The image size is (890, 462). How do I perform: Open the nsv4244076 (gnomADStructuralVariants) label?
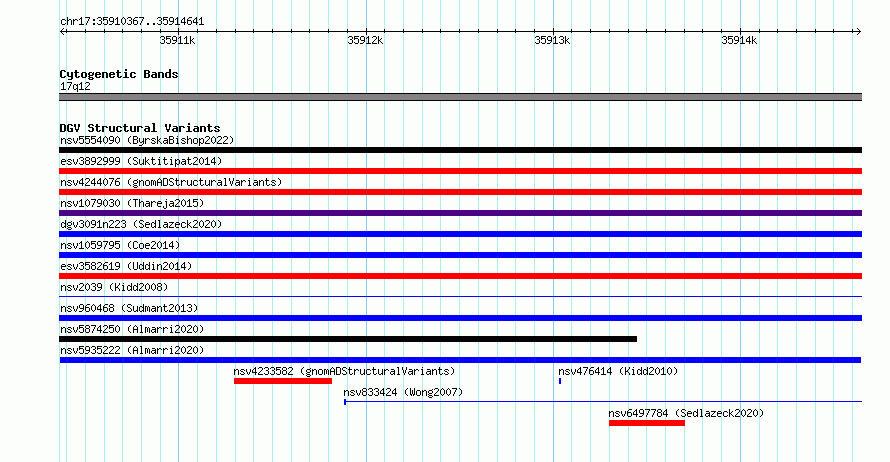(171, 182)
